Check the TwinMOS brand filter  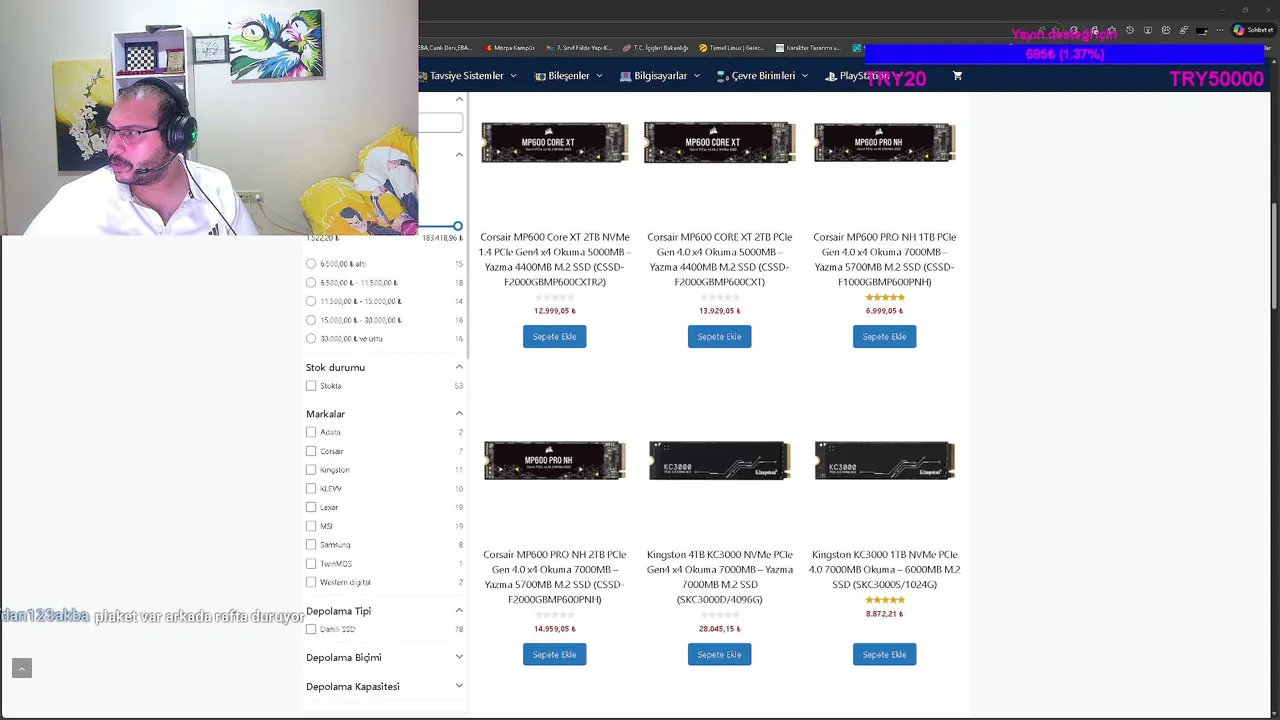tap(311, 563)
